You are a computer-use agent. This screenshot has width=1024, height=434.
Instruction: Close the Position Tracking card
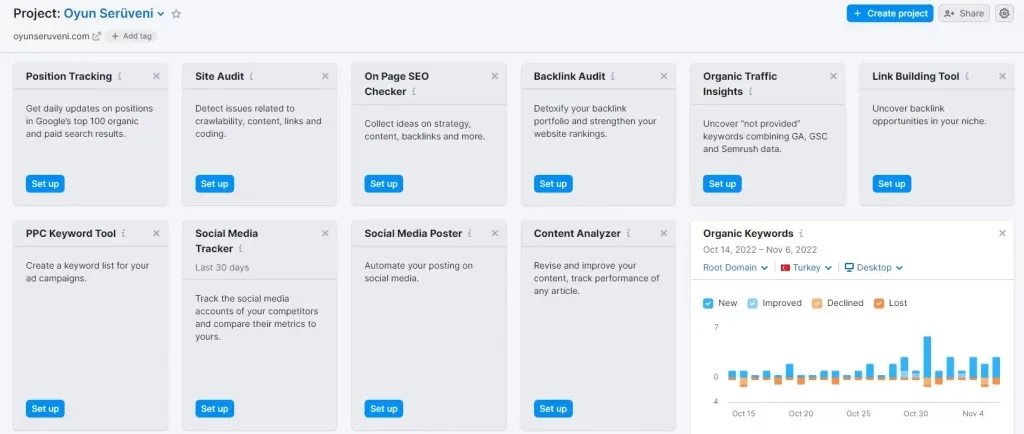[x=156, y=76]
